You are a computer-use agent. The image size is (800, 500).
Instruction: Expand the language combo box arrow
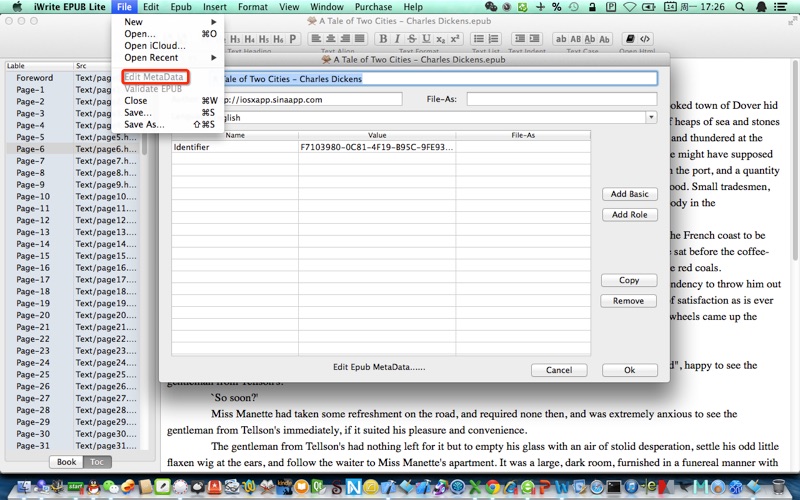click(x=651, y=117)
